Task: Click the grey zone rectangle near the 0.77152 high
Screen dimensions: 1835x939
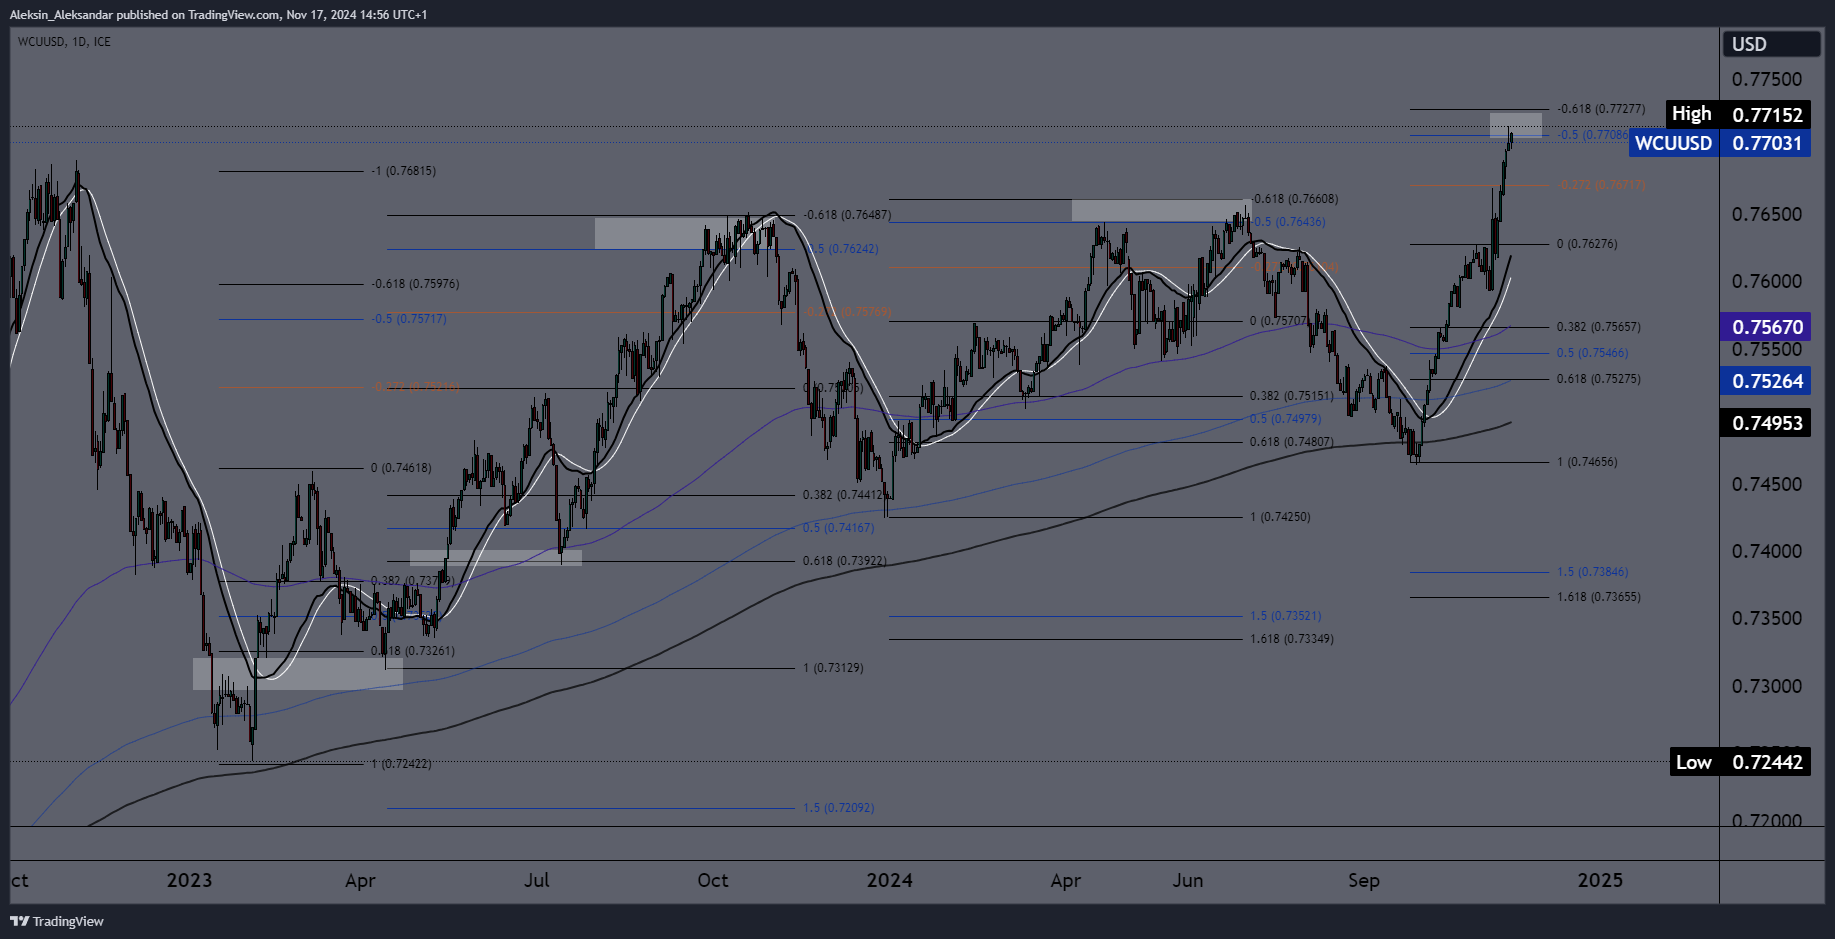Action: (x=1516, y=125)
